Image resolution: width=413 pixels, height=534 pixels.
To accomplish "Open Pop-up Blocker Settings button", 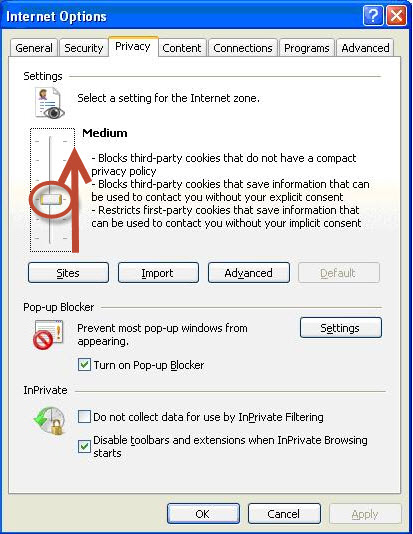I will tap(341, 328).
